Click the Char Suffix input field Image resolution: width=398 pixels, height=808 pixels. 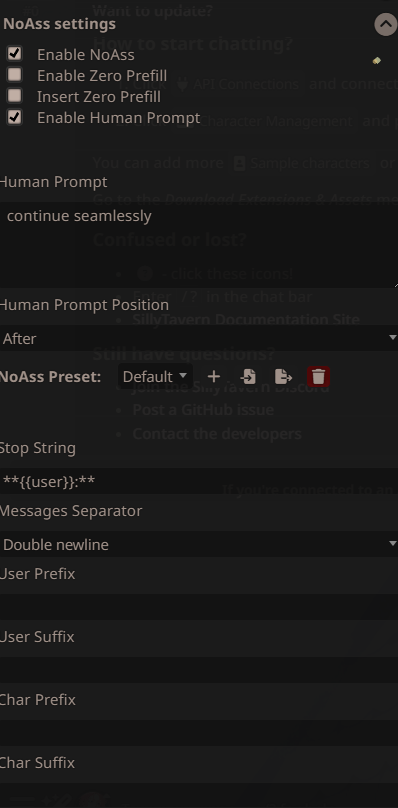(x=199, y=795)
